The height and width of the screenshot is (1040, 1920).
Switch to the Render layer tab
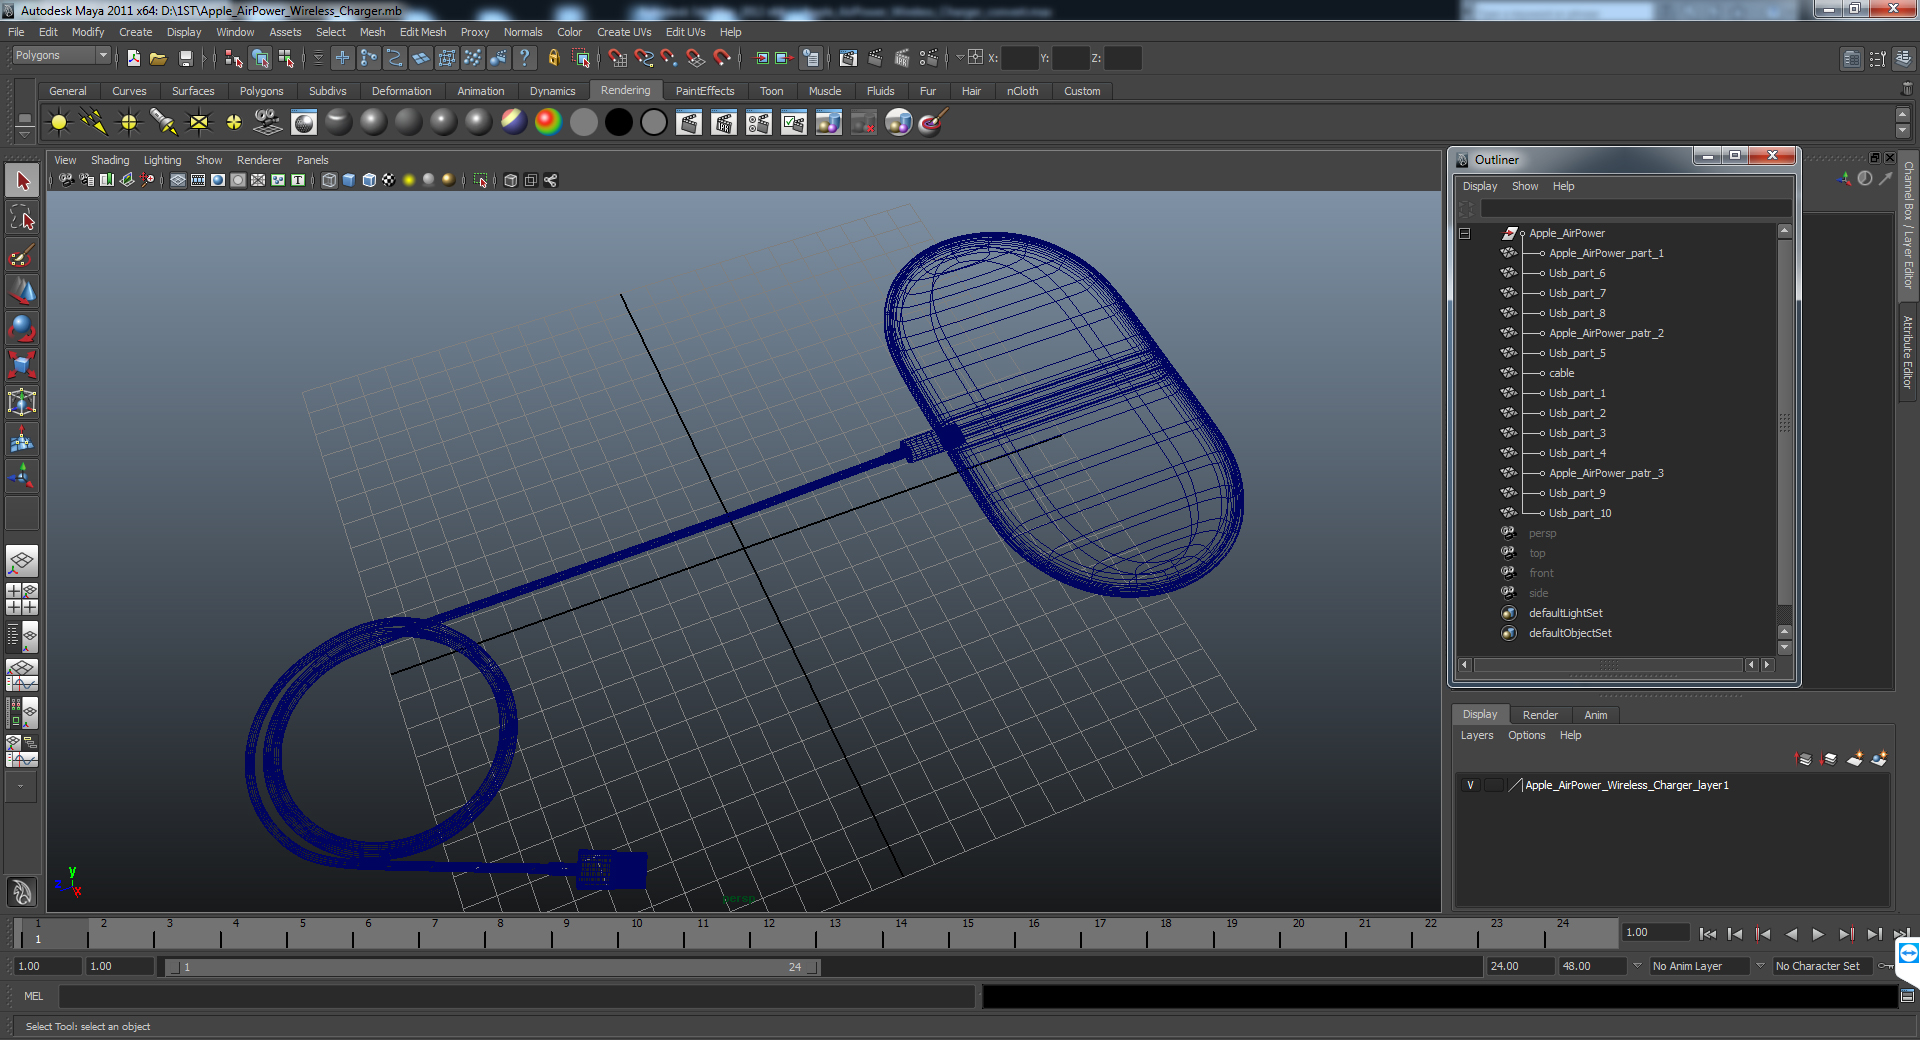(x=1540, y=715)
